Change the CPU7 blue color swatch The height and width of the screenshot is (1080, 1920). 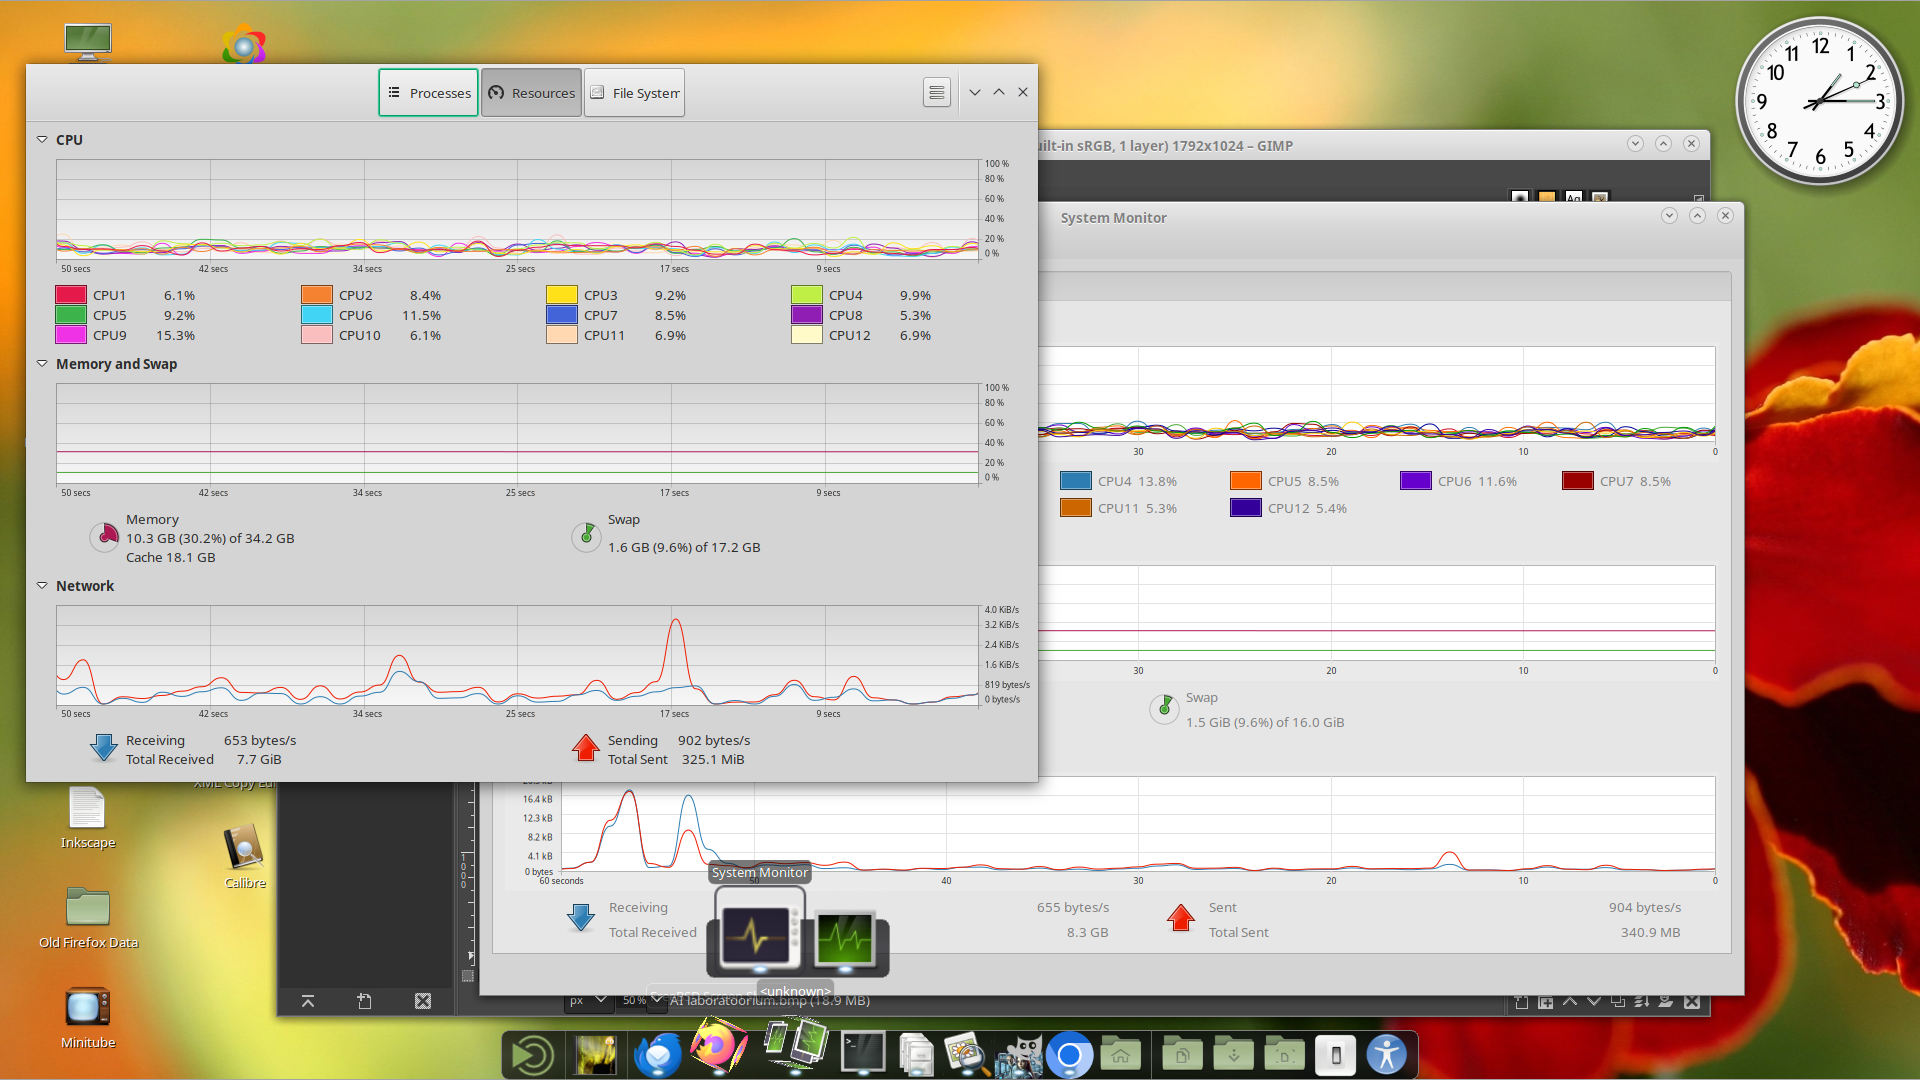pyautogui.click(x=562, y=315)
